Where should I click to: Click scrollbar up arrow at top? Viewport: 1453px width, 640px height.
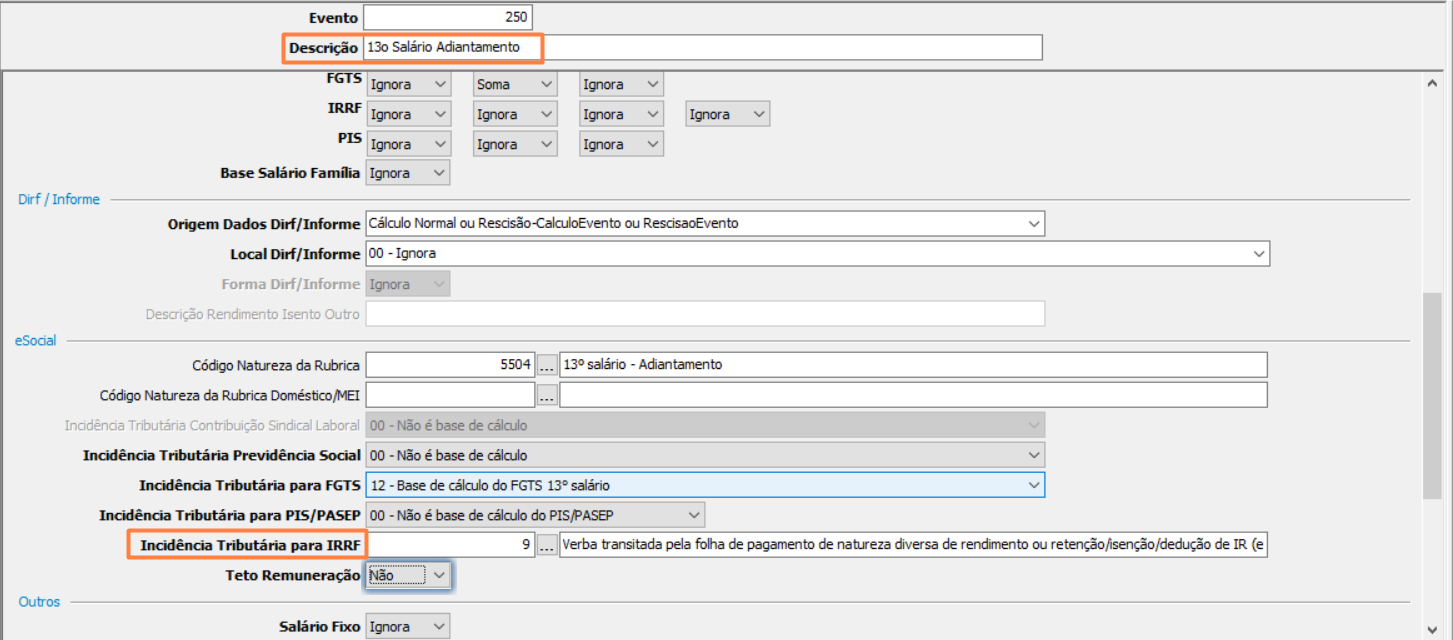pos(1432,85)
